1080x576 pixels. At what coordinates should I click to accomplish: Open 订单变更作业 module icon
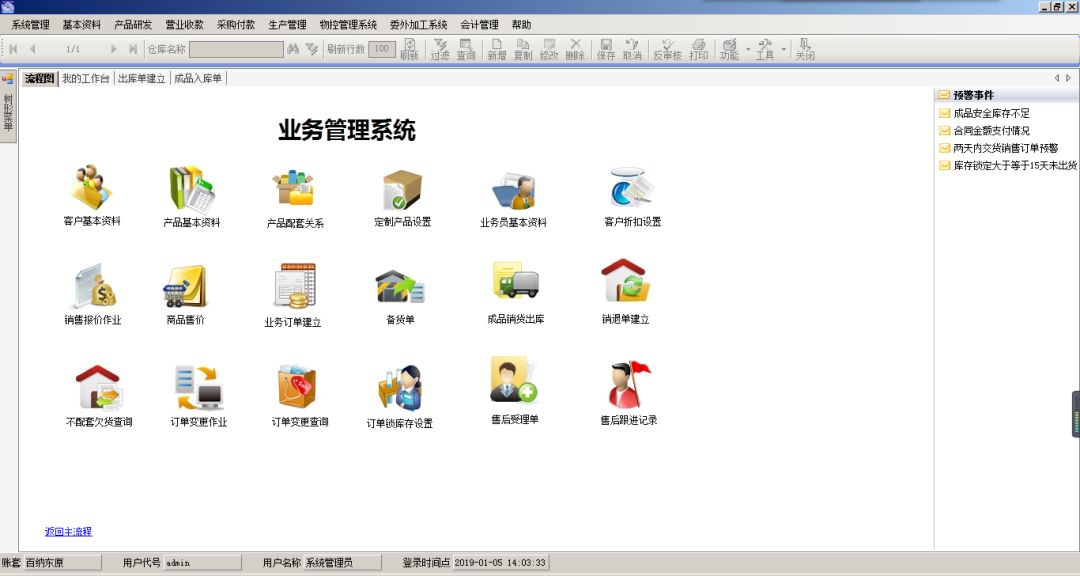pyautogui.click(x=199, y=388)
